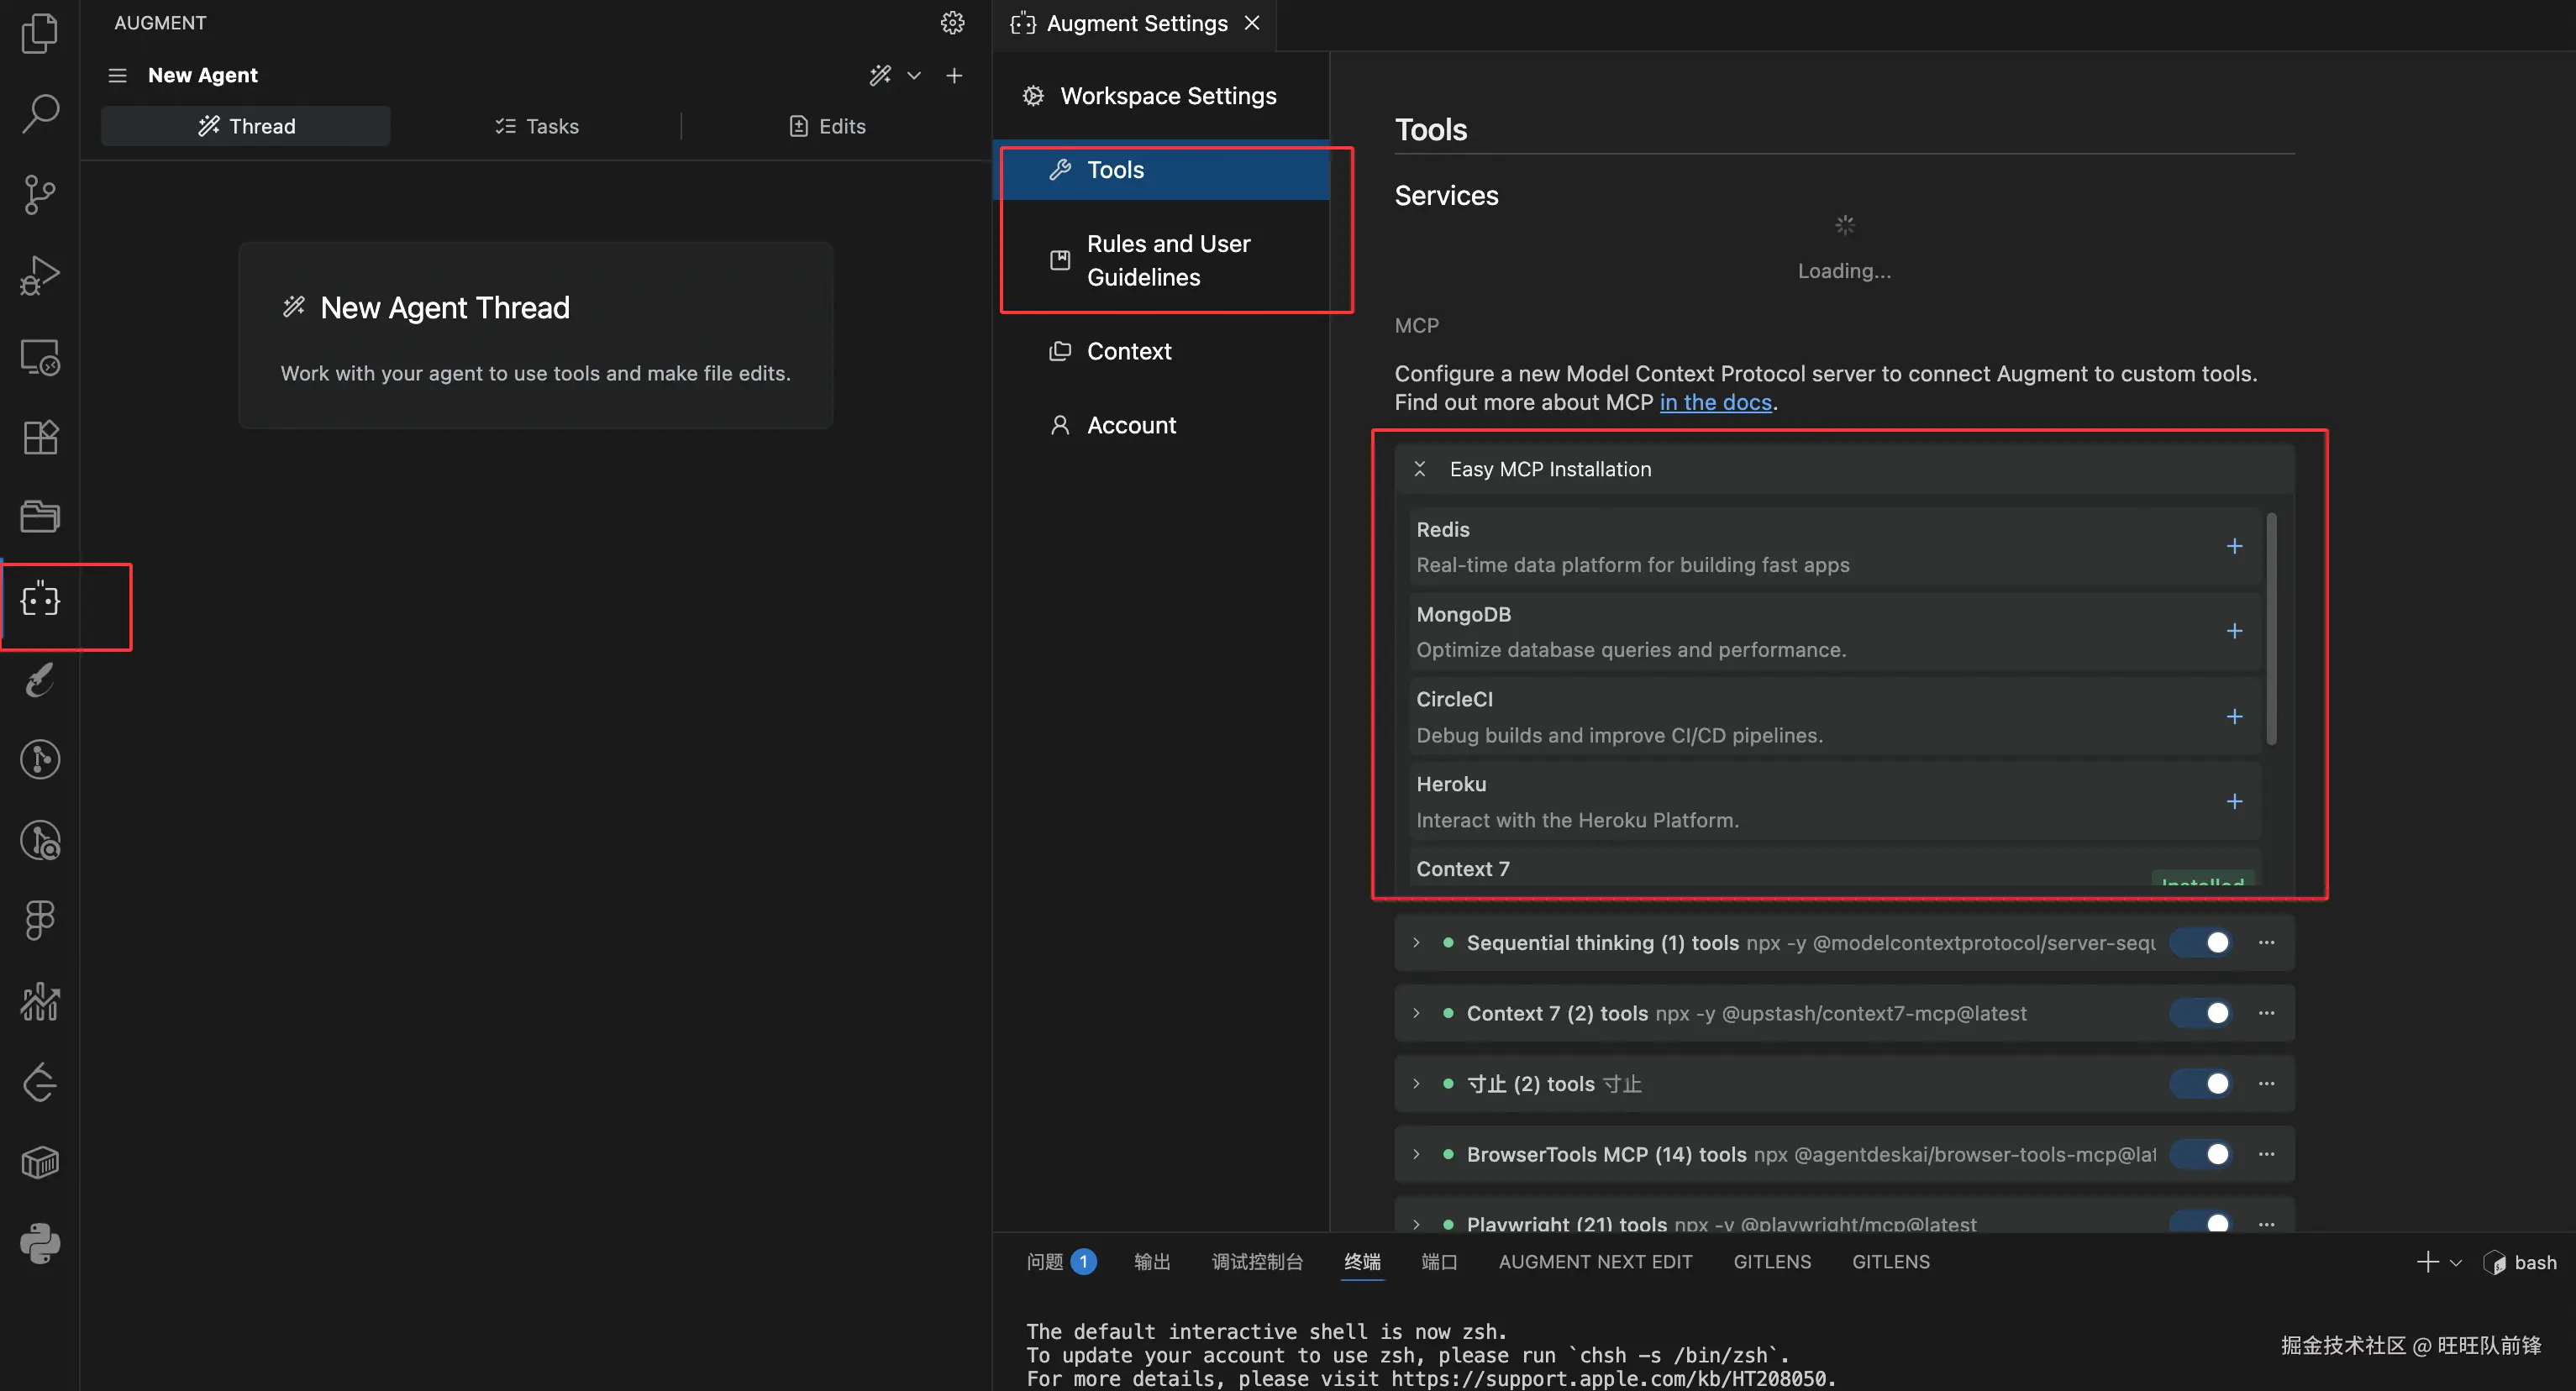Create new thread with plus button
Viewport: 2576px width, 1391px height.
[x=954, y=76]
